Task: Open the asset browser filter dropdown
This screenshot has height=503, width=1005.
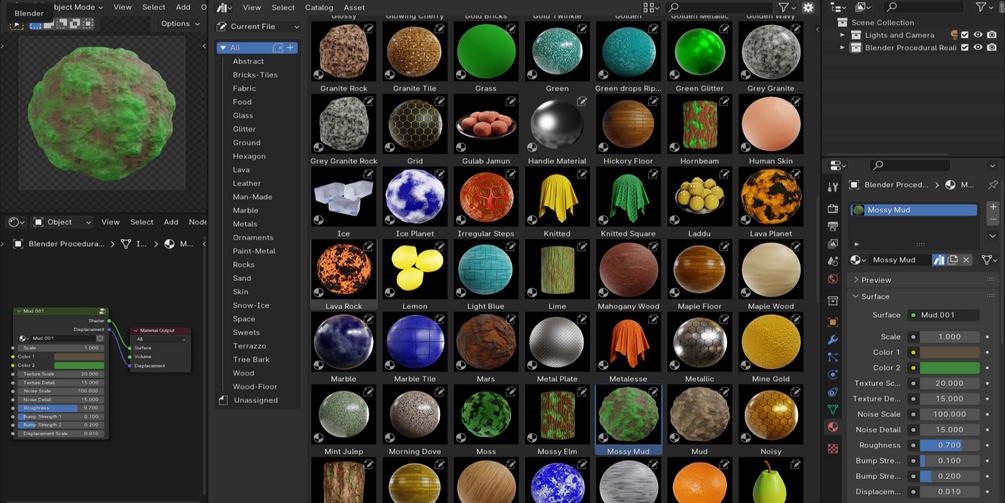Action: pyautogui.click(x=786, y=8)
